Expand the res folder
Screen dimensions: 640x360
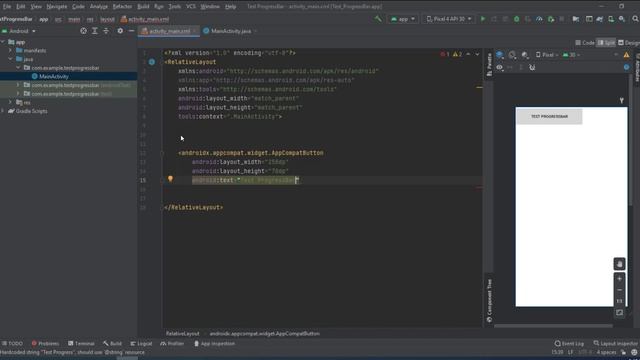[x=10, y=102]
